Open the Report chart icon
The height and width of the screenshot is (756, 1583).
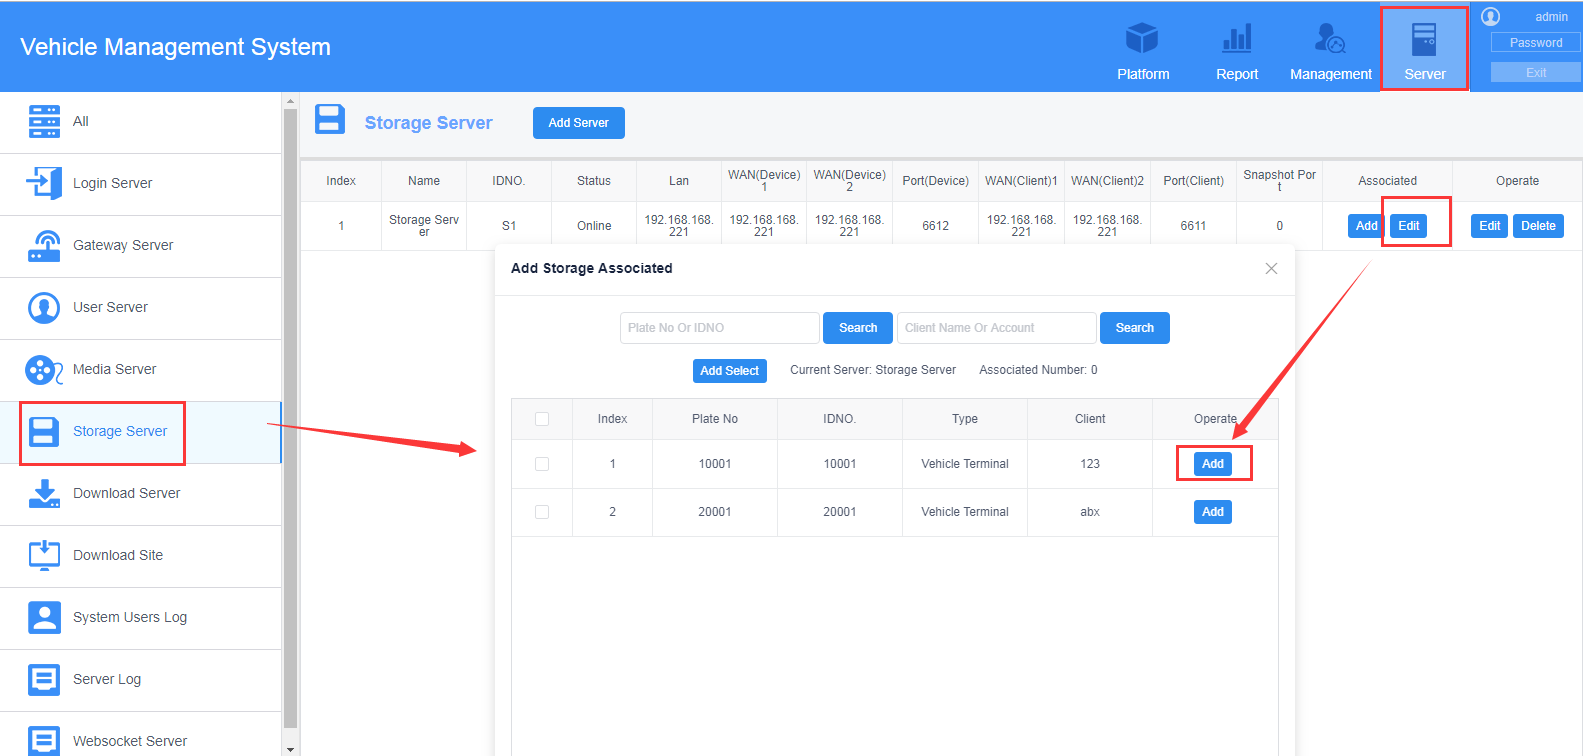(x=1237, y=39)
